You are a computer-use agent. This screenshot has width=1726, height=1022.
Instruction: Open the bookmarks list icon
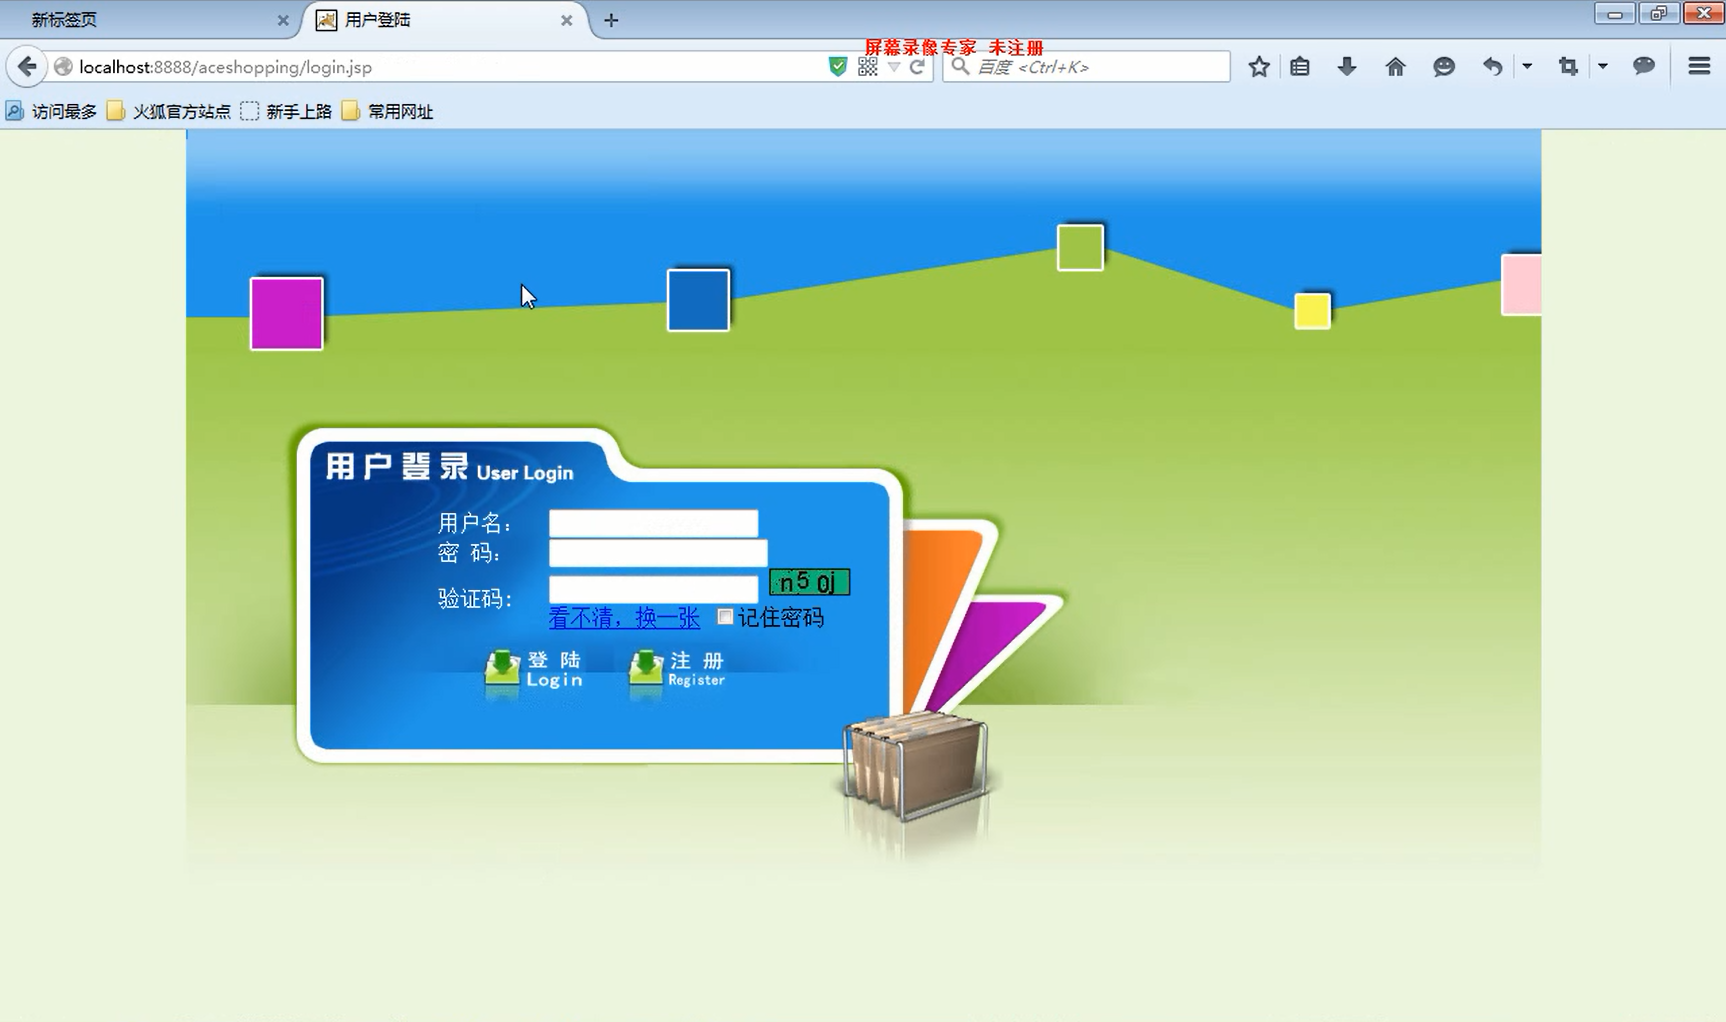pos(1300,67)
